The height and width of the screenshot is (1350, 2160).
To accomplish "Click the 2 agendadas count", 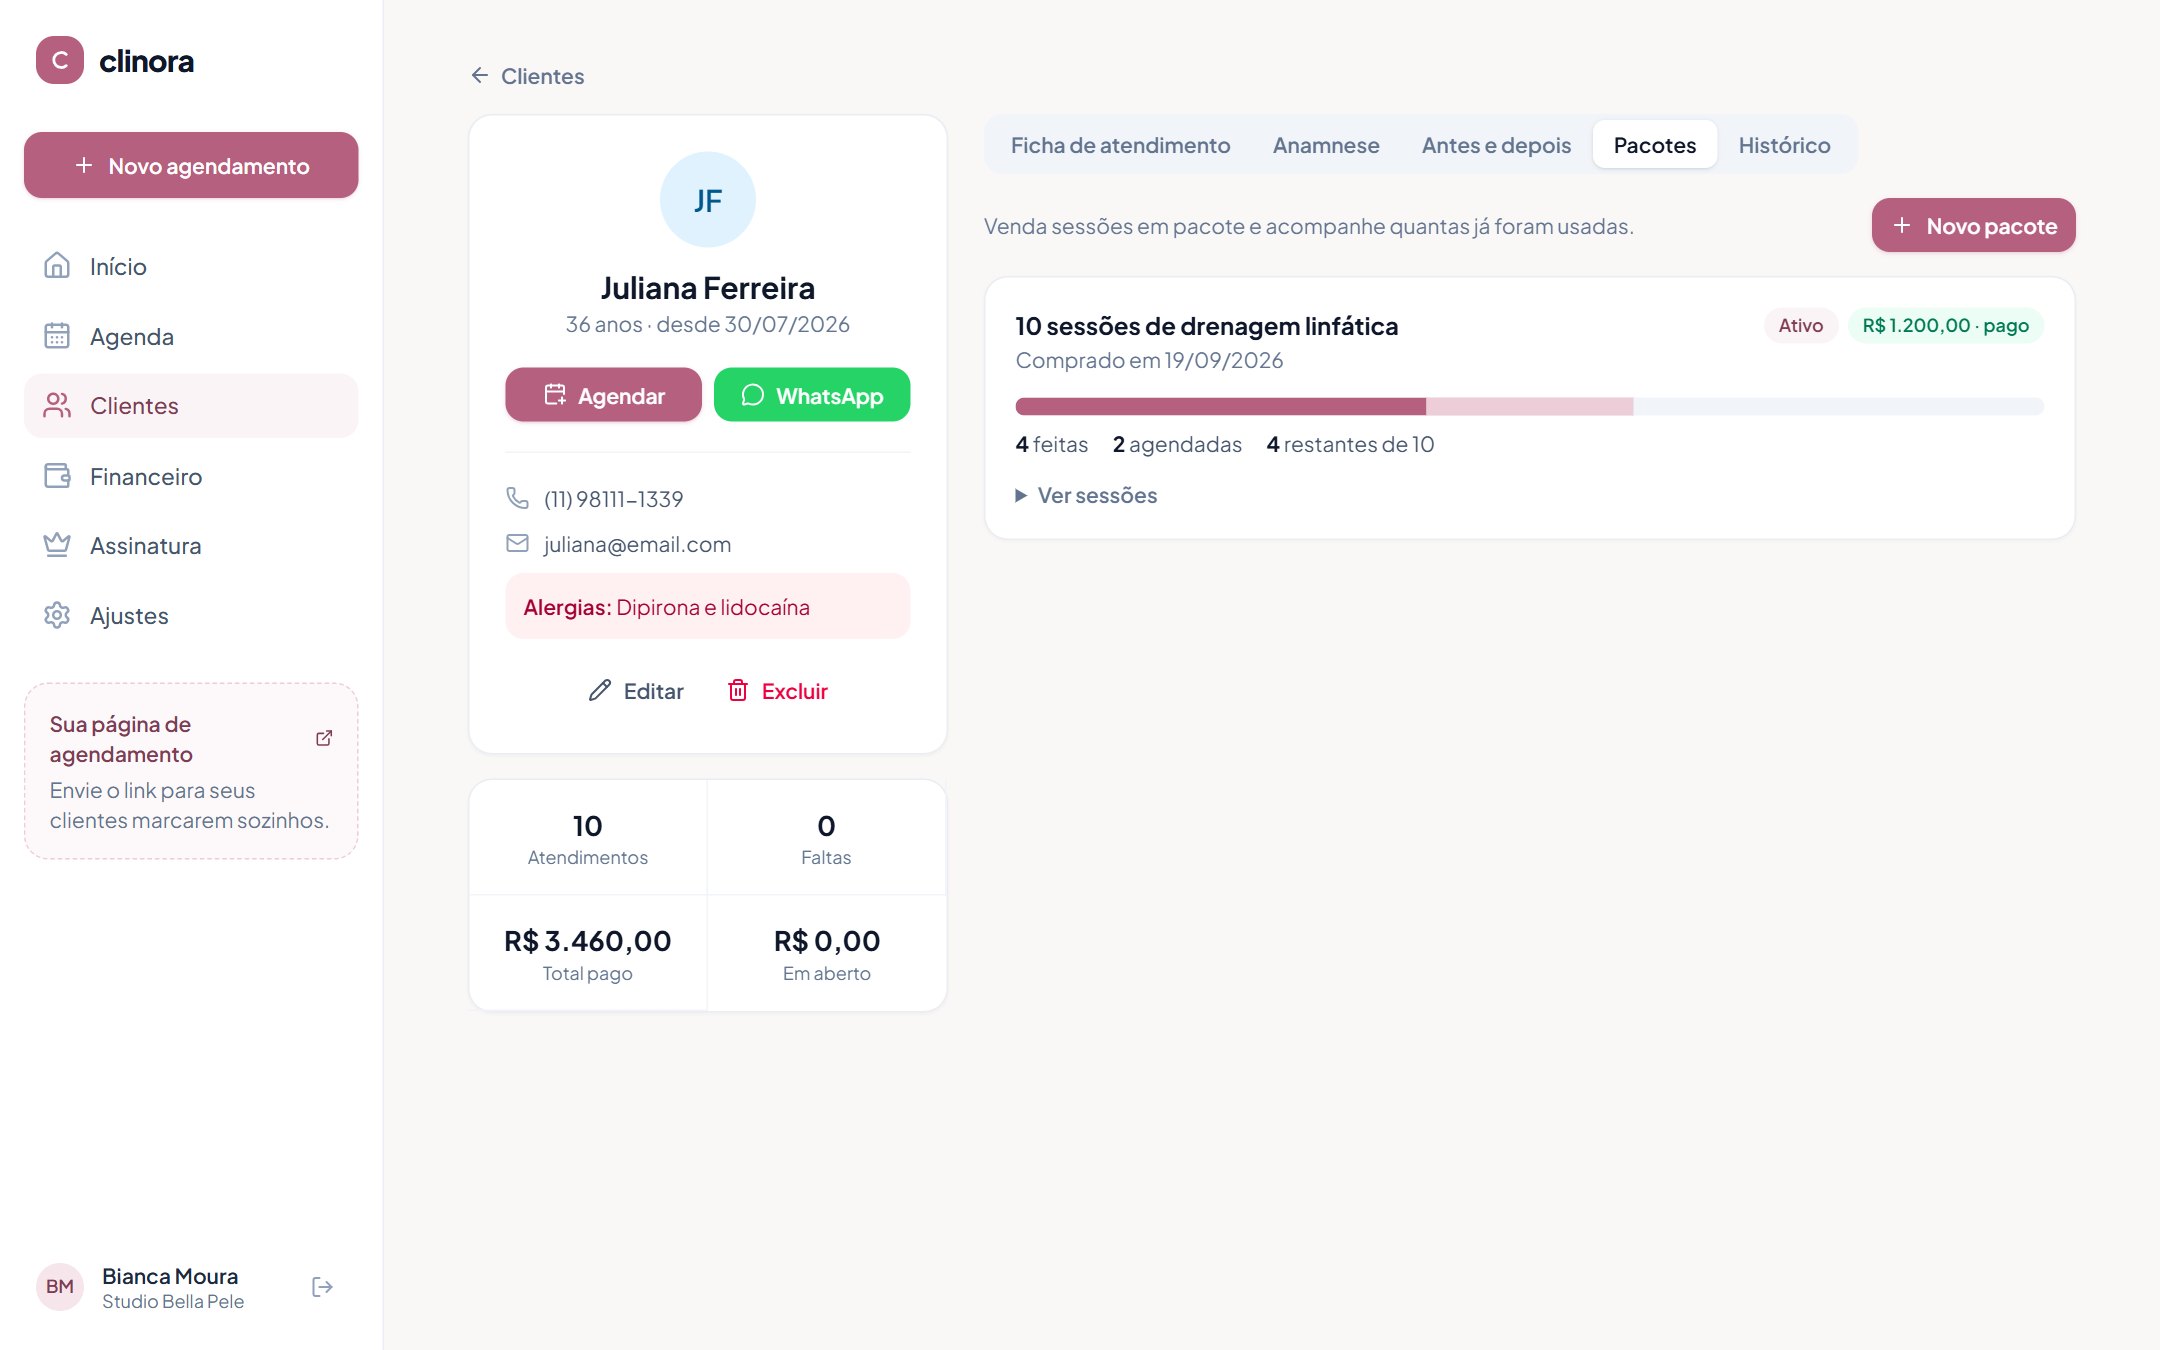I will [1177, 444].
